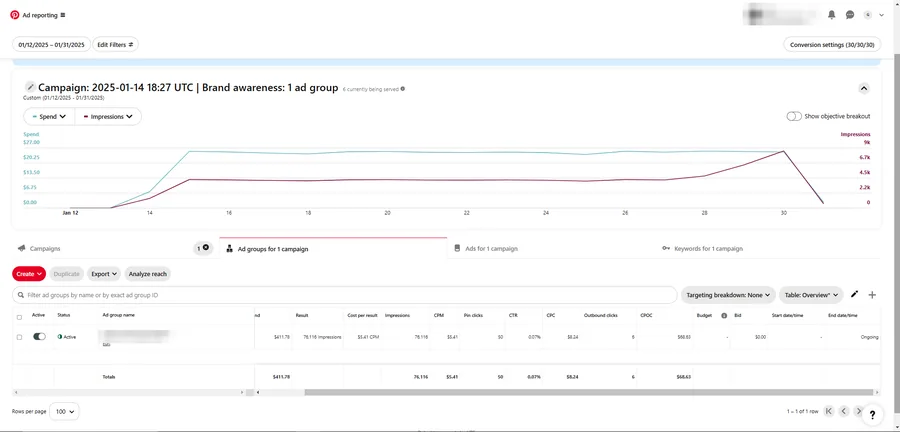The image size is (900, 432).
Task: Open the date range 01/12/2025 – 01/31/2025 picker
Action: point(51,44)
